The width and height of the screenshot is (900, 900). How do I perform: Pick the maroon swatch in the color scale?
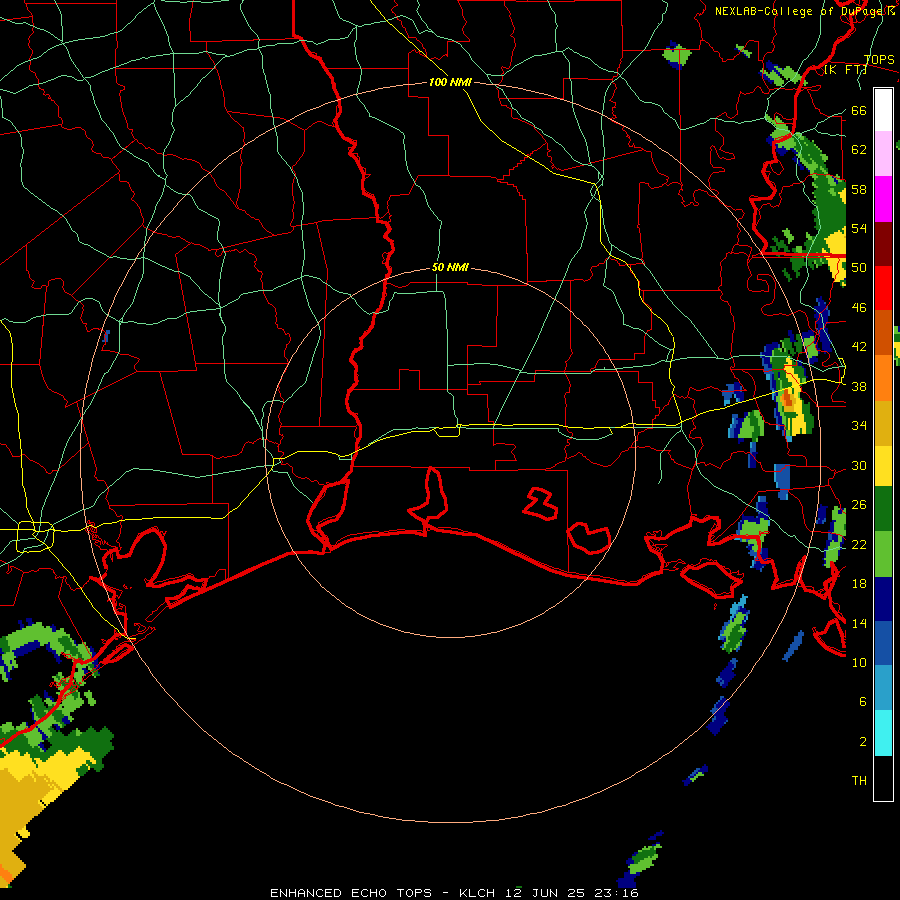coord(883,244)
